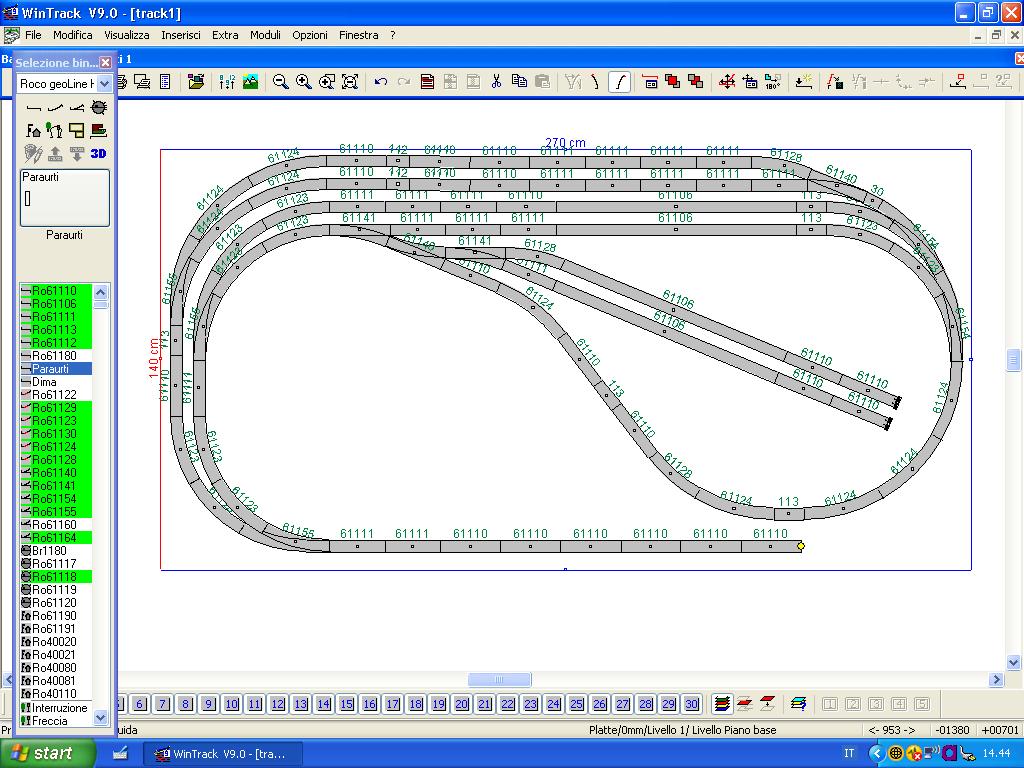
Task: Click the black curved line tool
Action: pos(596,82)
